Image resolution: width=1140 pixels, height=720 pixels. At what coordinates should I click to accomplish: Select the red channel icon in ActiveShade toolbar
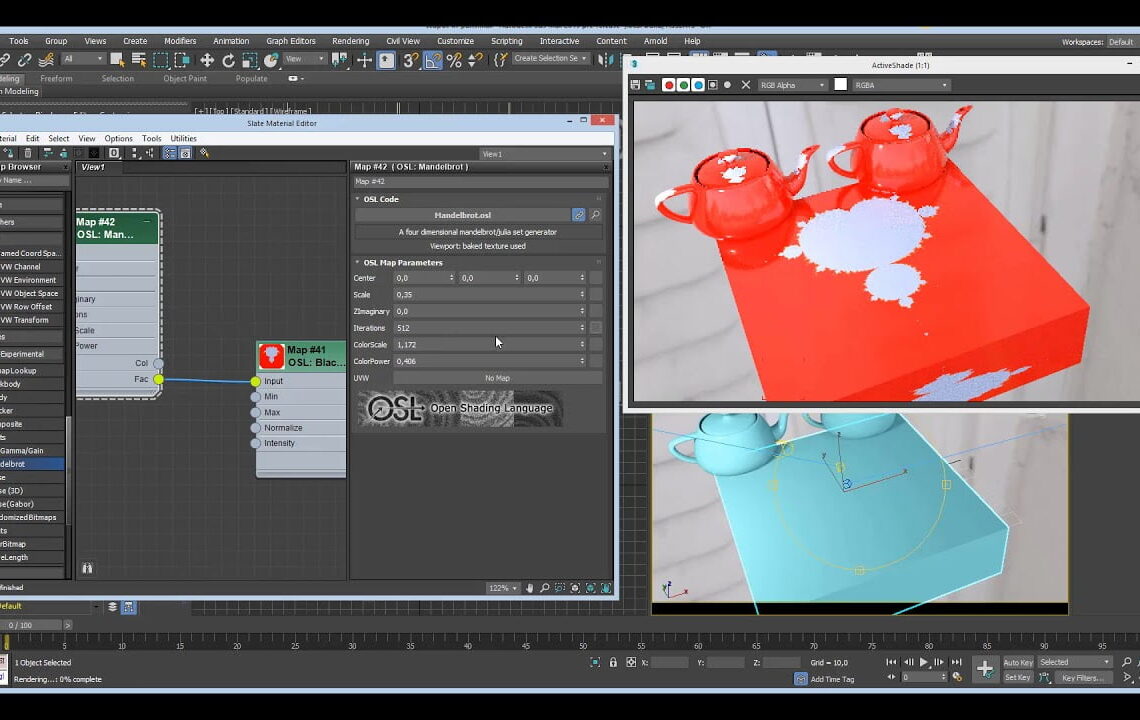click(x=669, y=84)
